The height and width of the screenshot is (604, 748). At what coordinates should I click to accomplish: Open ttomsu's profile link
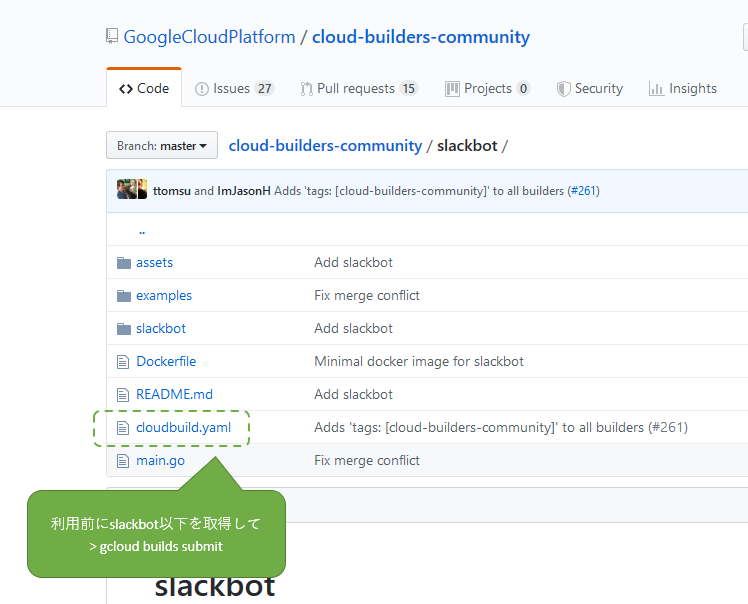click(x=172, y=191)
